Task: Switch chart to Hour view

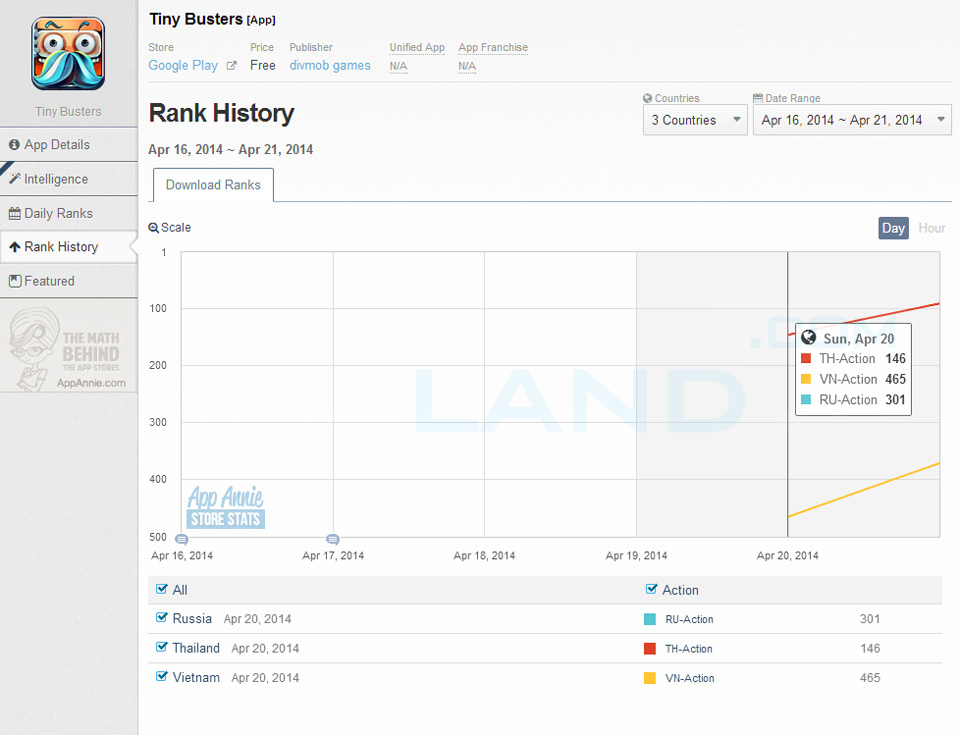Action: coord(931,228)
